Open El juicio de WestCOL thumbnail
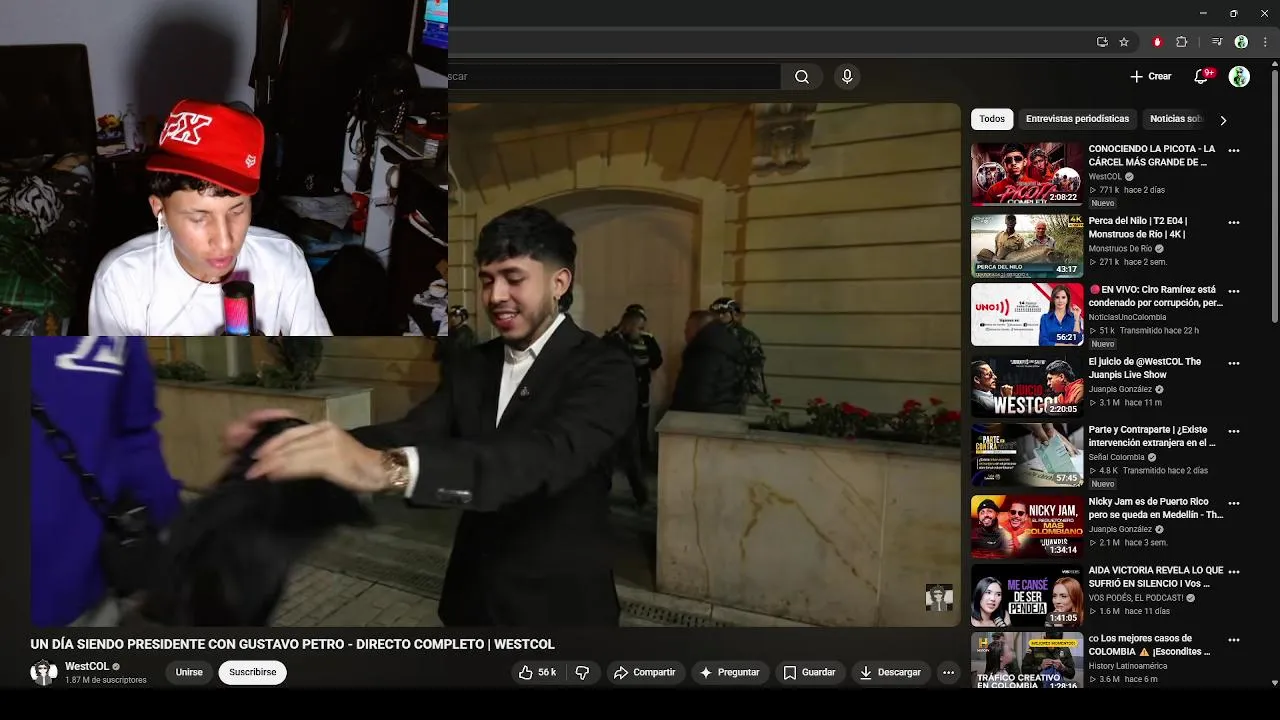This screenshot has width=1280, height=720. click(1027, 386)
